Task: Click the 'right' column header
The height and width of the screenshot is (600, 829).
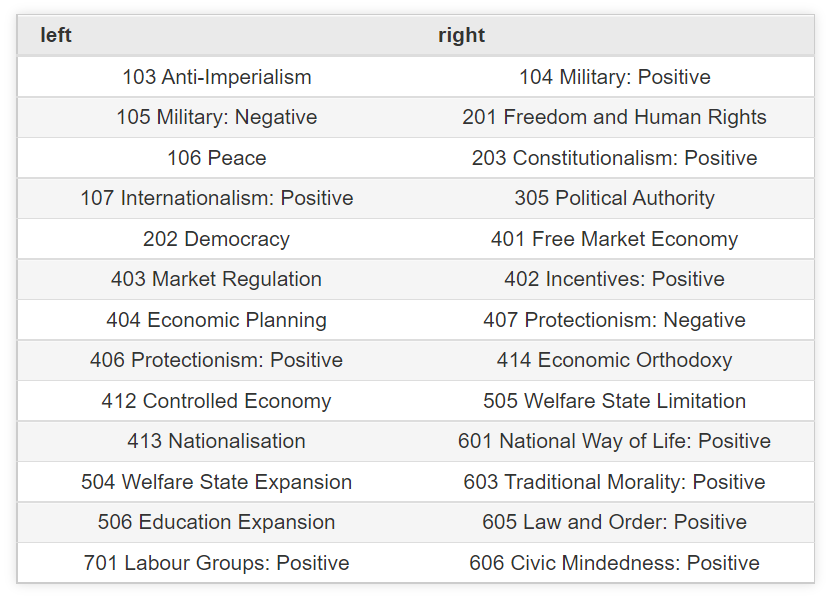Action: (461, 35)
